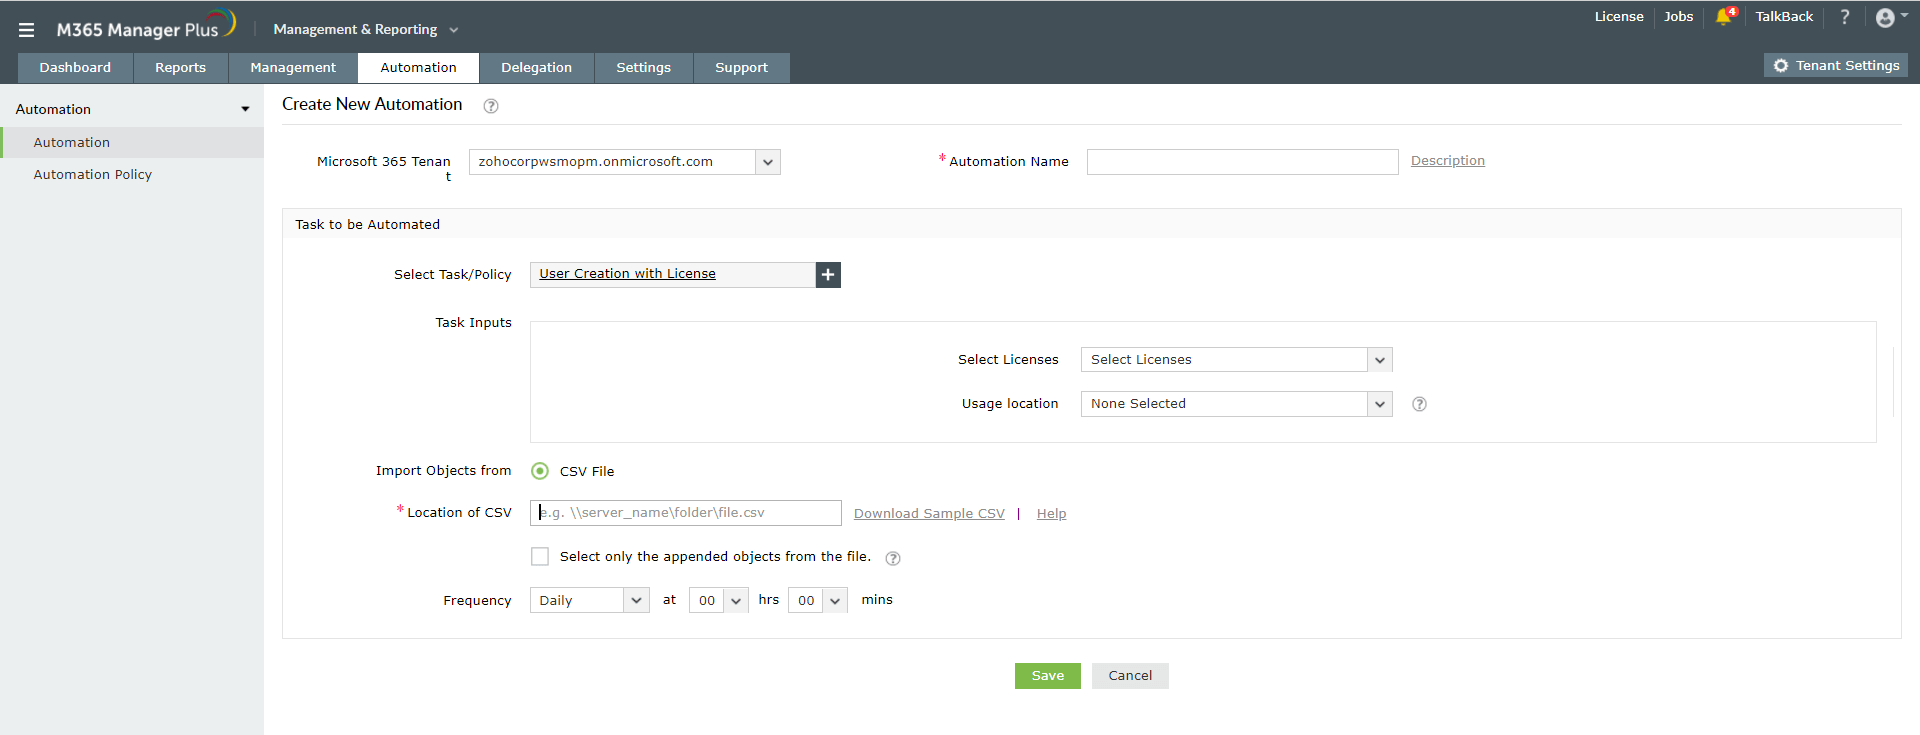Select the CSV File radio button

click(540, 471)
